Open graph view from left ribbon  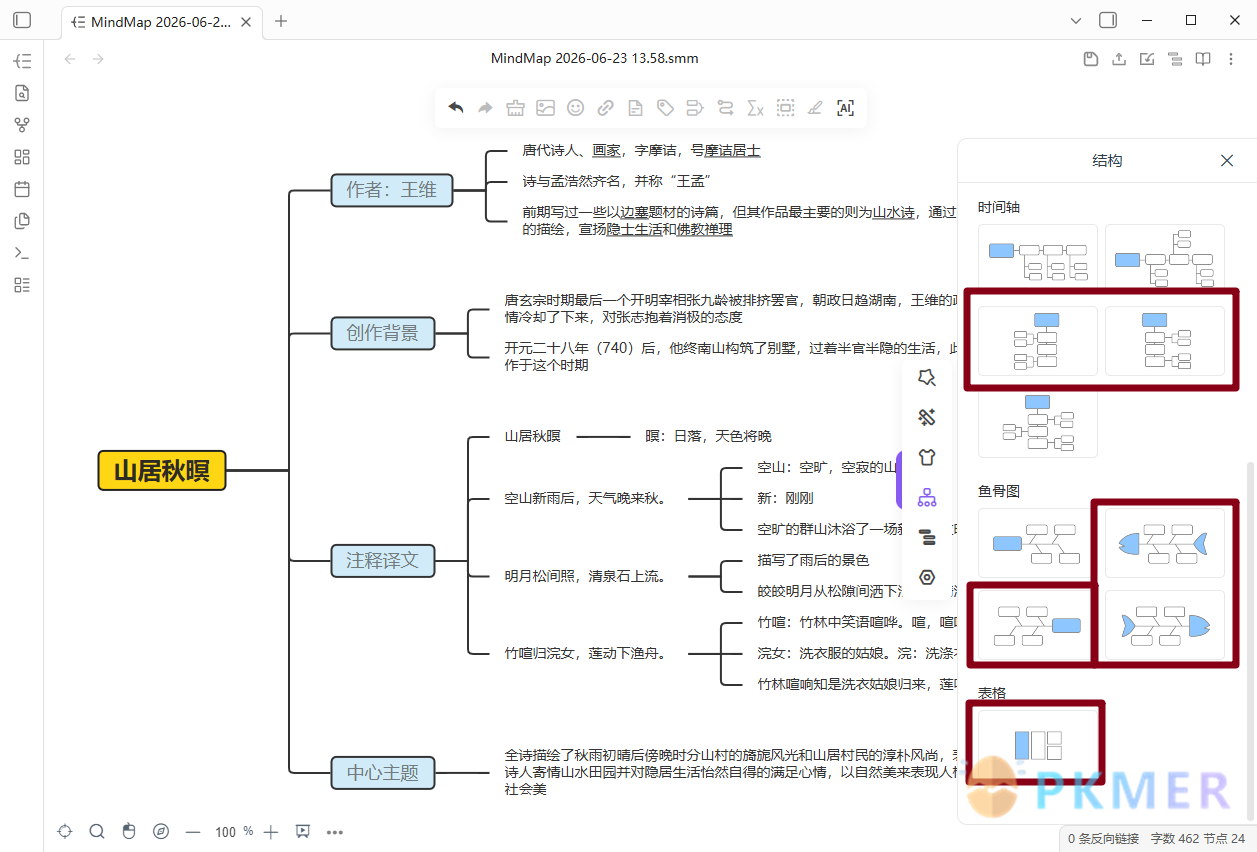(x=22, y=125)
